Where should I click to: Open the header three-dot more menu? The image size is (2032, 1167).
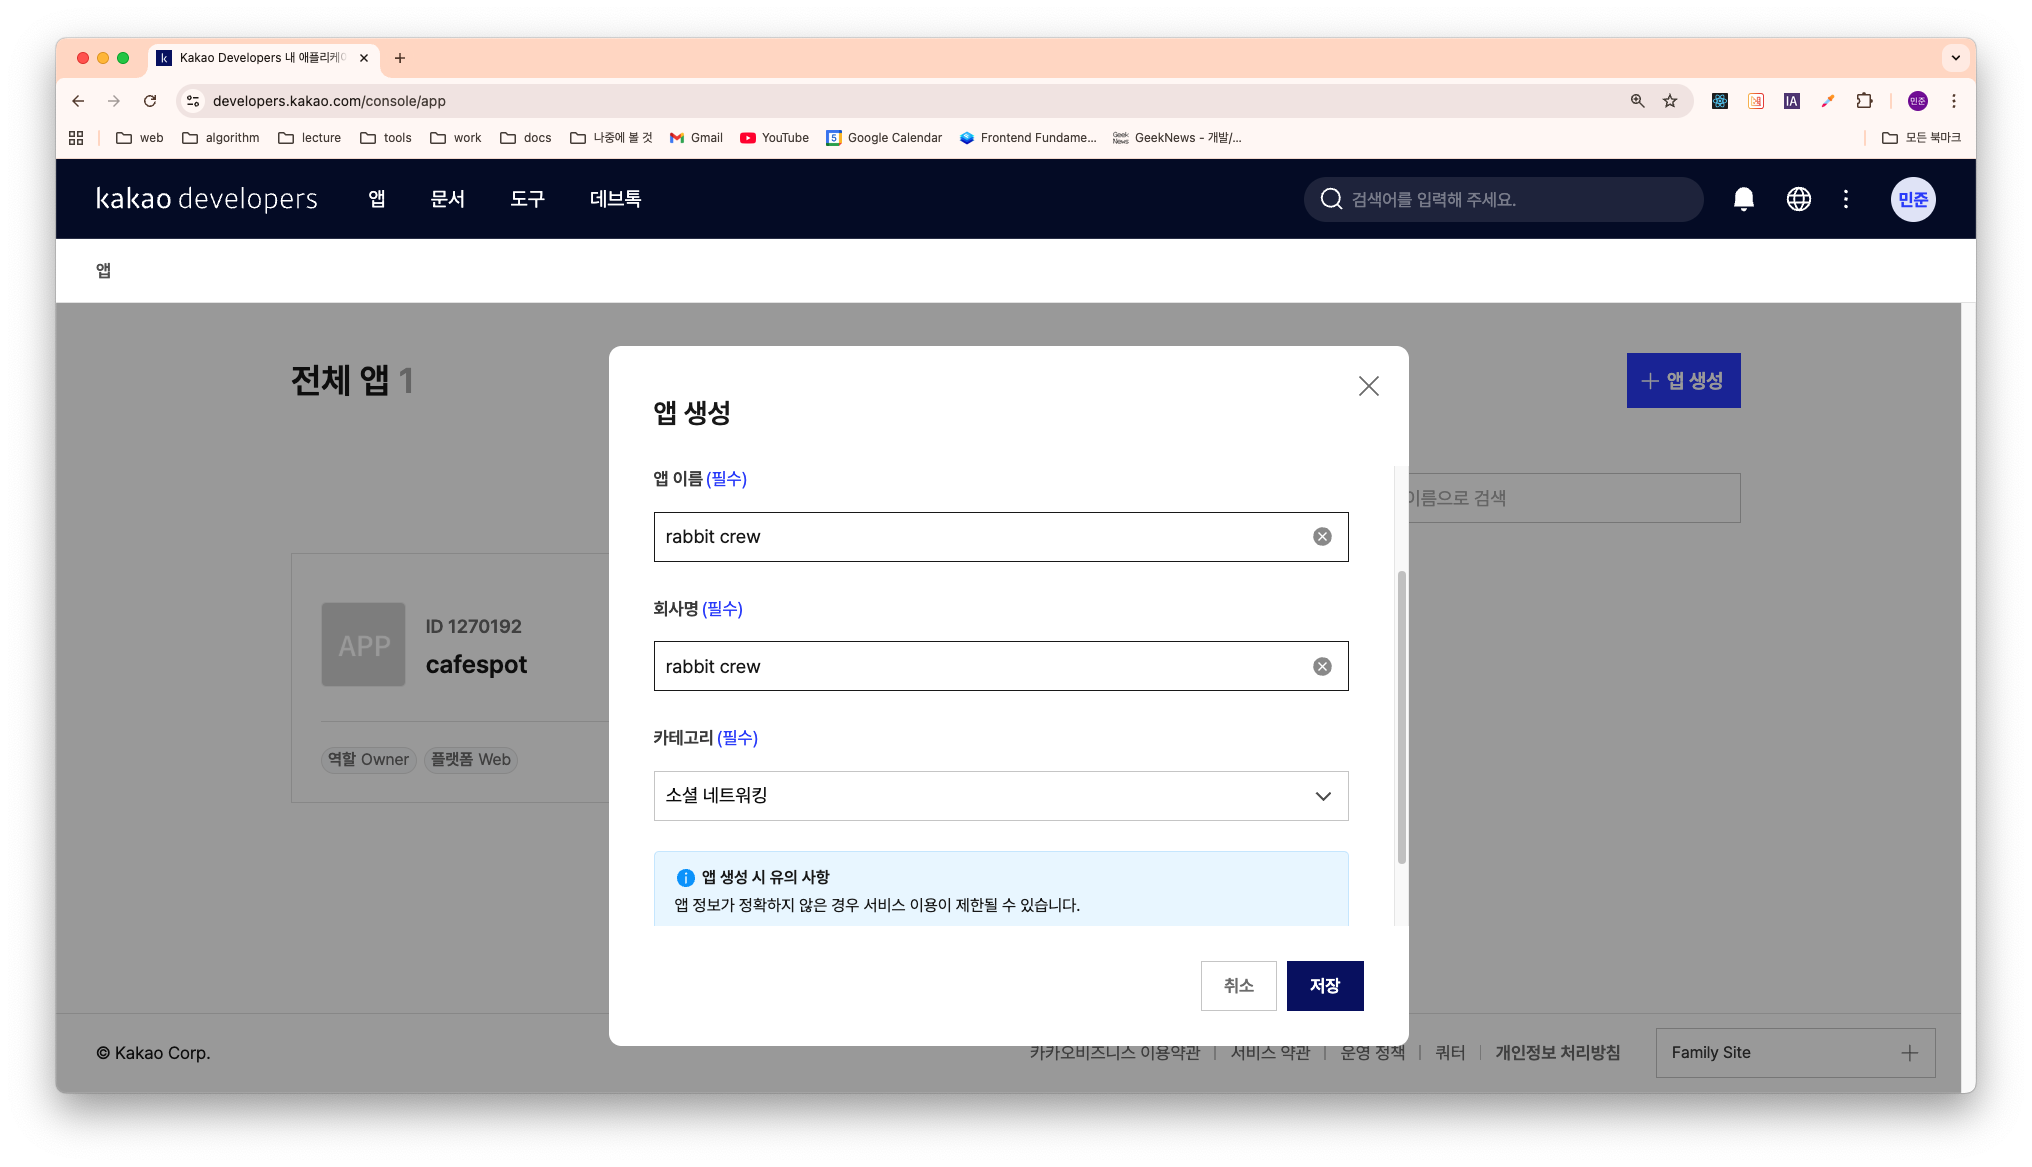pos(1846,199)
